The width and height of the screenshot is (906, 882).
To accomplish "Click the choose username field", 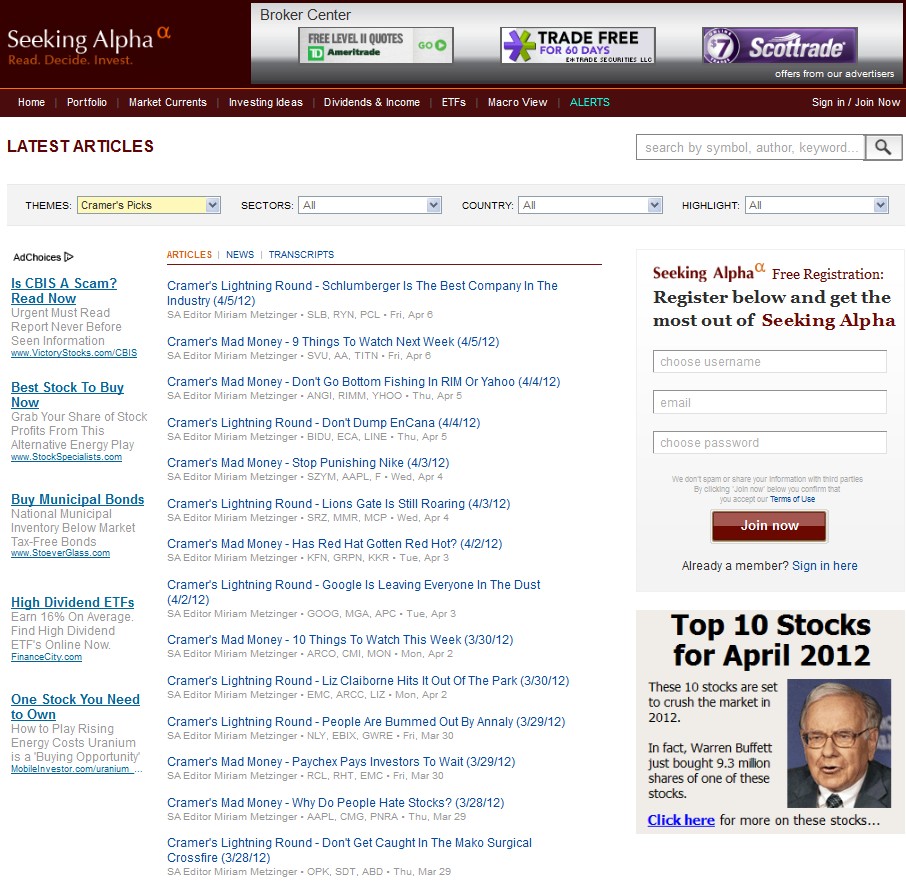I will point(770,362).
